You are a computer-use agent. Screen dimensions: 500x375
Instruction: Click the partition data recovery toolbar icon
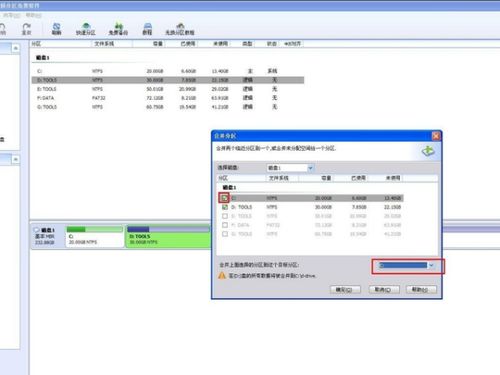(180, 29)
